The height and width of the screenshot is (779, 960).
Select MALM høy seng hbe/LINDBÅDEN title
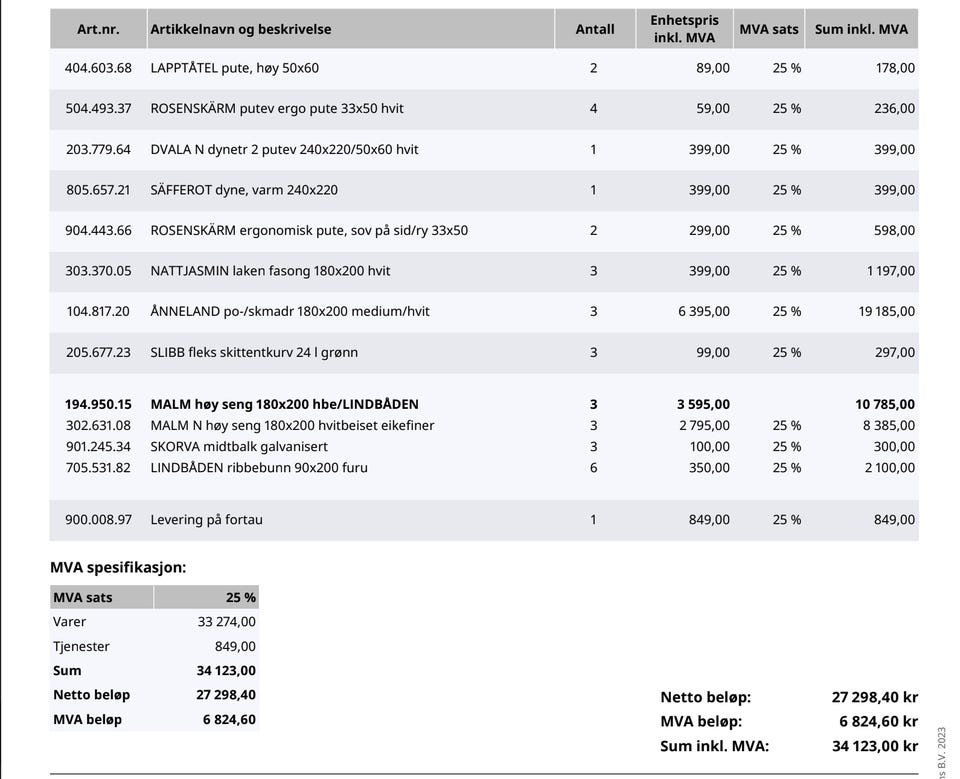tap(285, 404)
